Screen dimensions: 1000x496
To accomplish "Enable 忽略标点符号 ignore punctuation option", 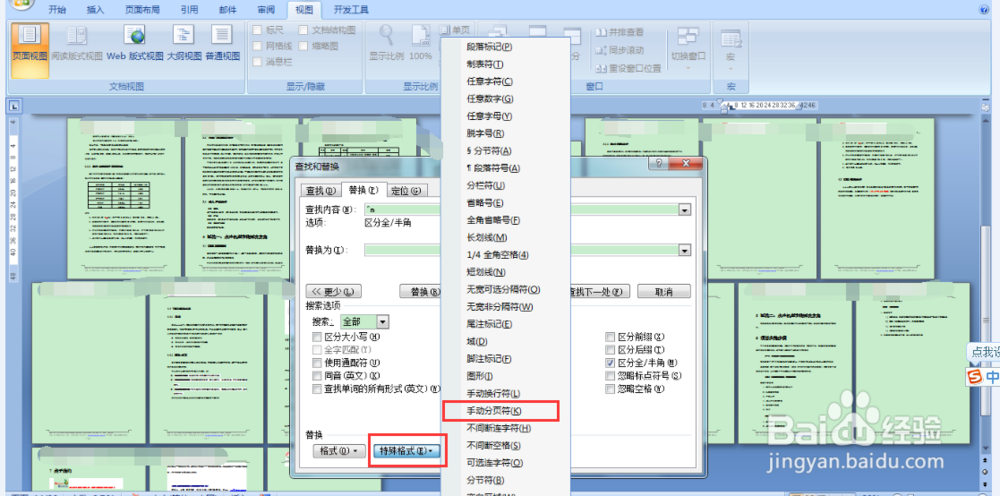I will pyautogui.click(x=610, y=376).
